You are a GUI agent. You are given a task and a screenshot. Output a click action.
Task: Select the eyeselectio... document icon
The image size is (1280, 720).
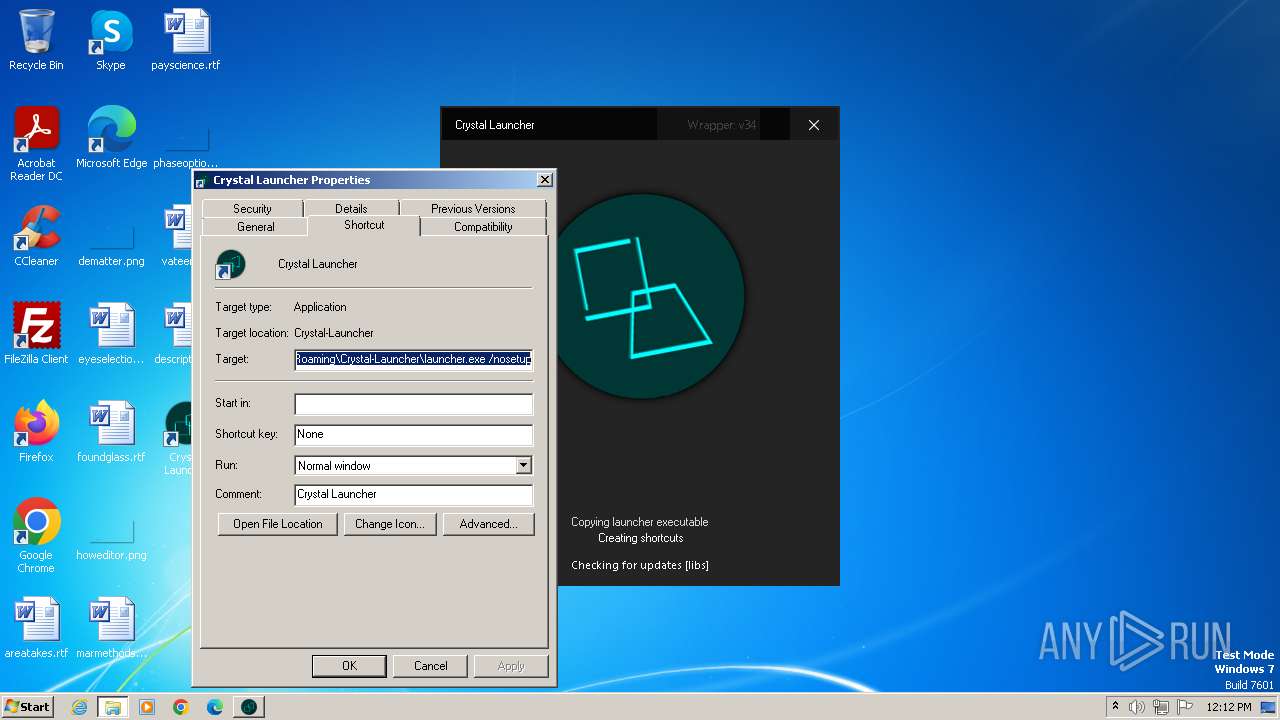pos(111,334)
